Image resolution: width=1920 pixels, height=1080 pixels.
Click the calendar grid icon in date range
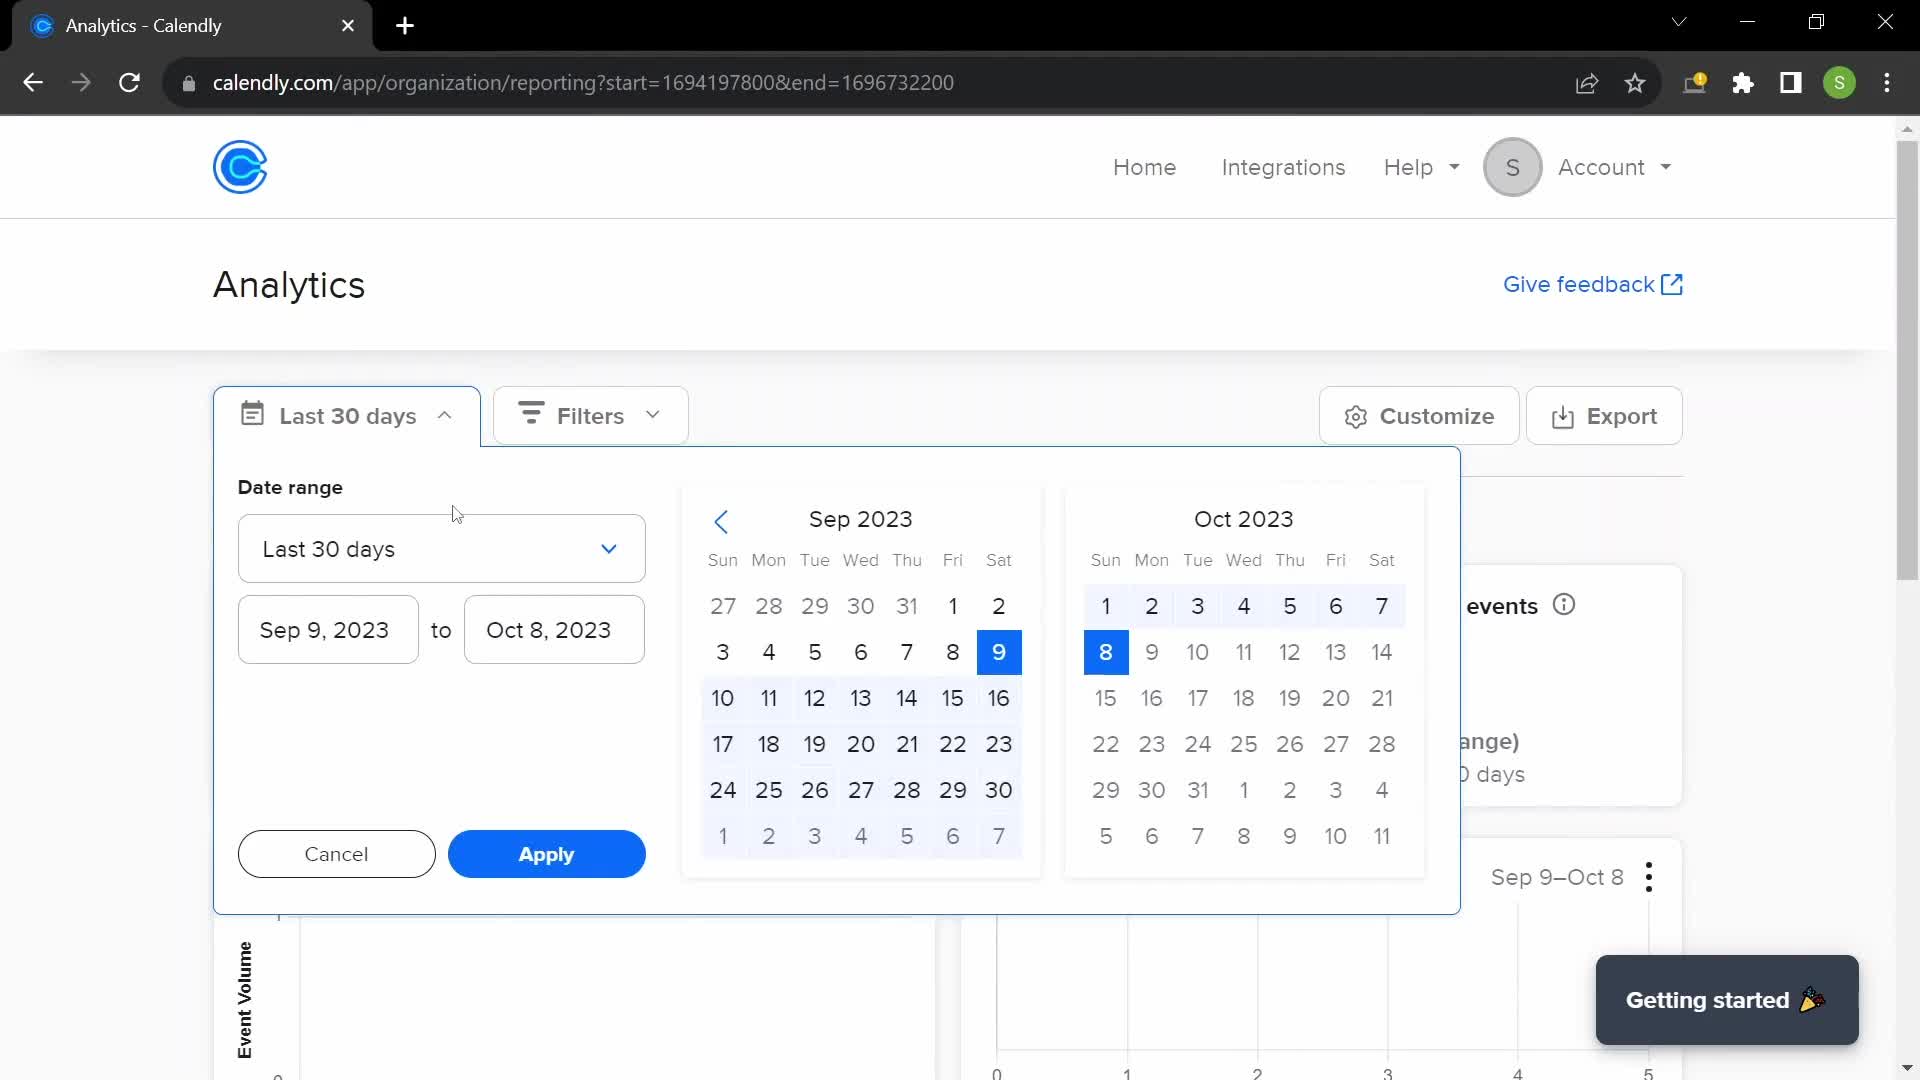(252, 414)
